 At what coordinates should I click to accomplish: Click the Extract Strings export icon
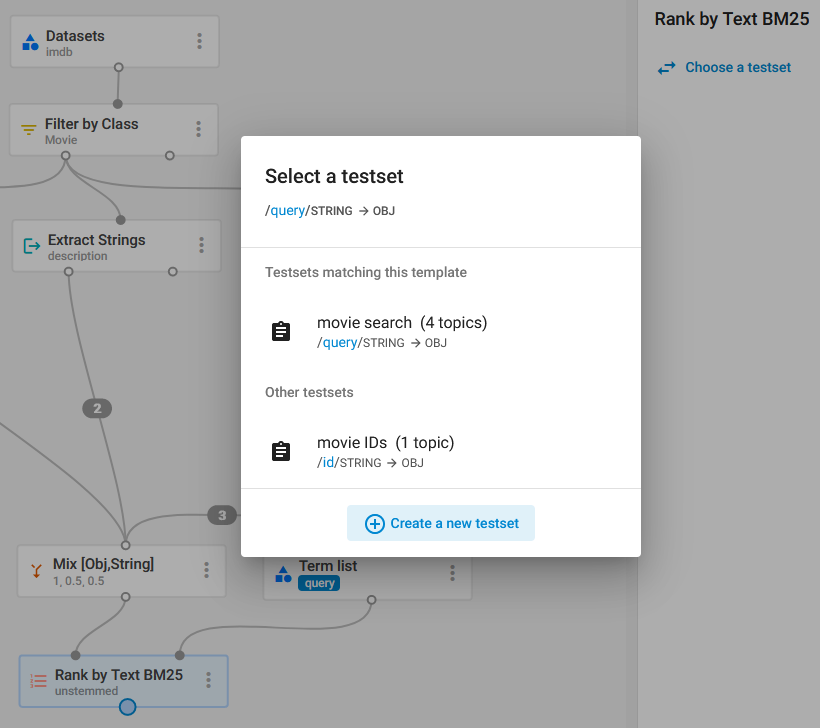(x=32, y=245)
